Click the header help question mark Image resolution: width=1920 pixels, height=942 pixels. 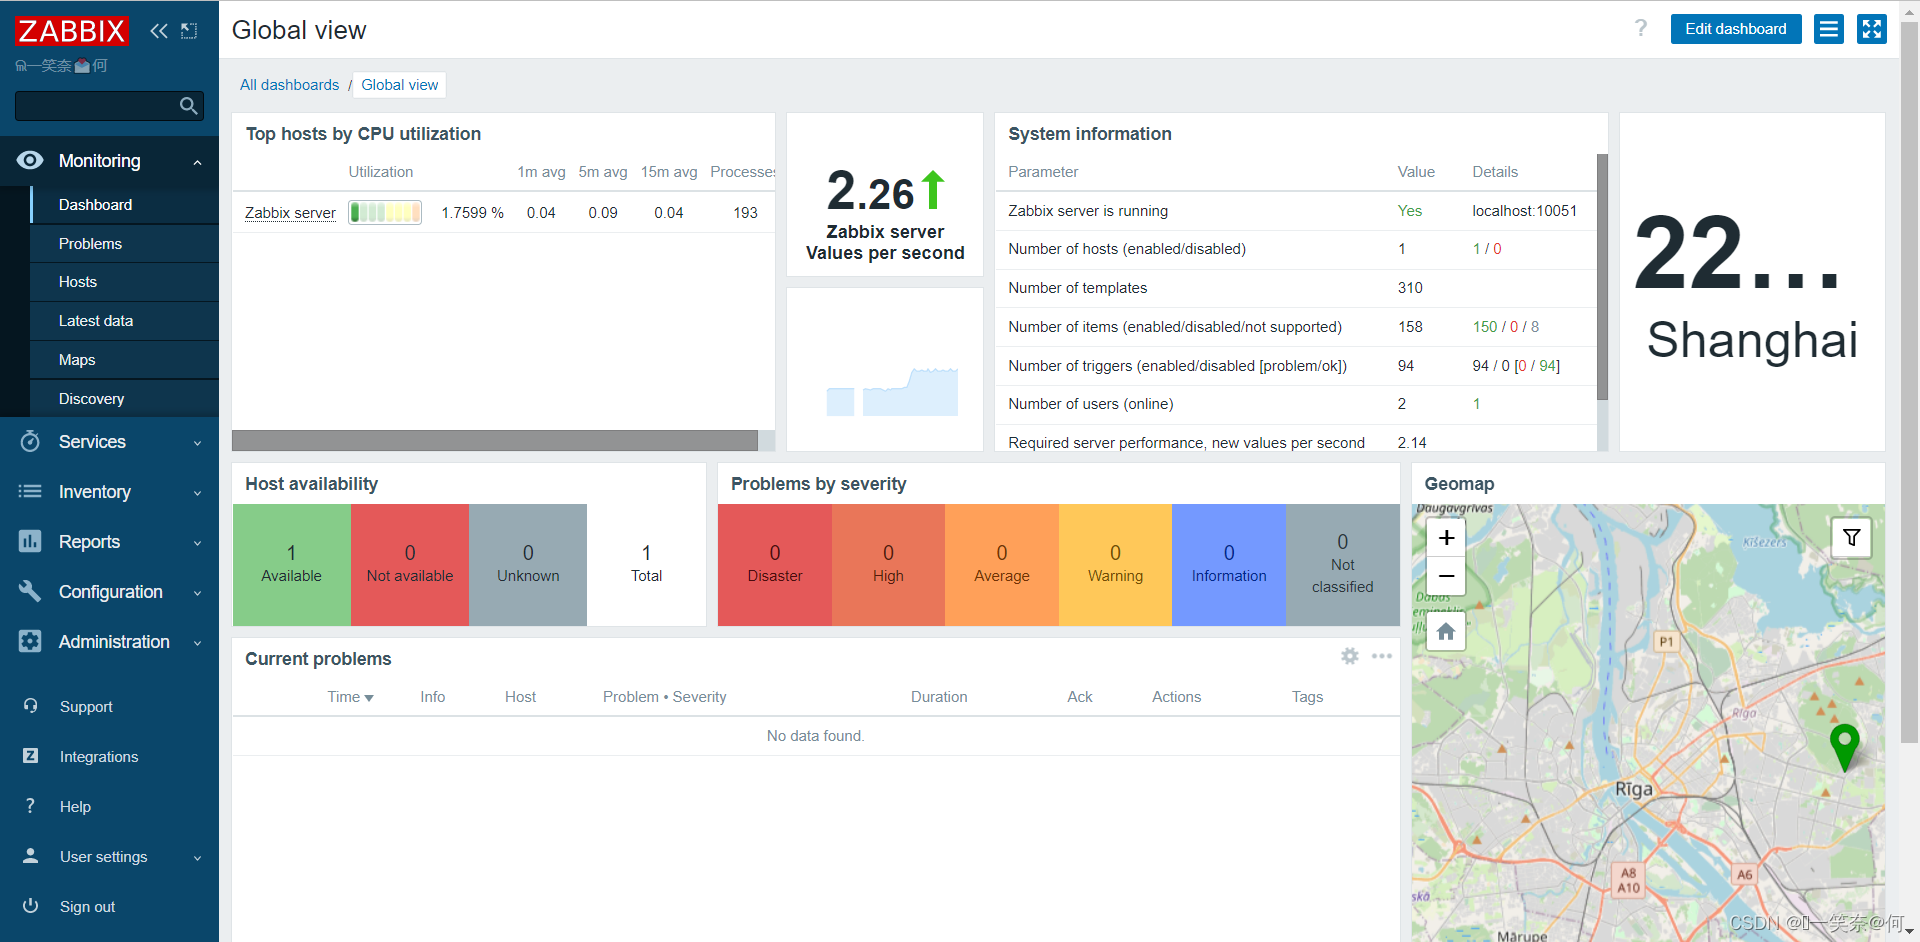pos(1641,28)
